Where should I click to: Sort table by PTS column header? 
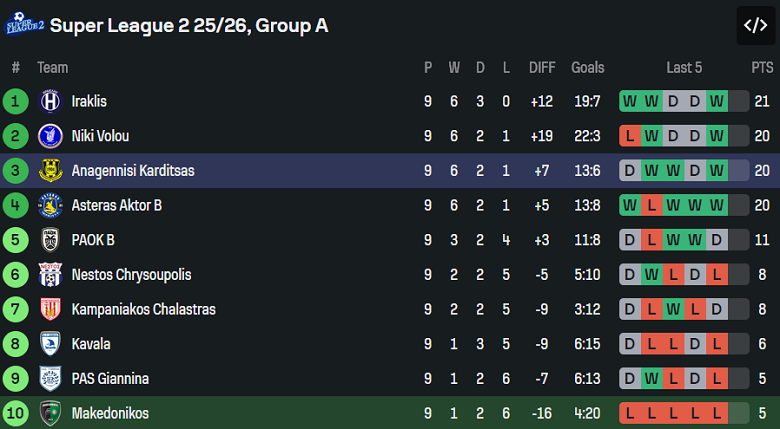(762, 68)
